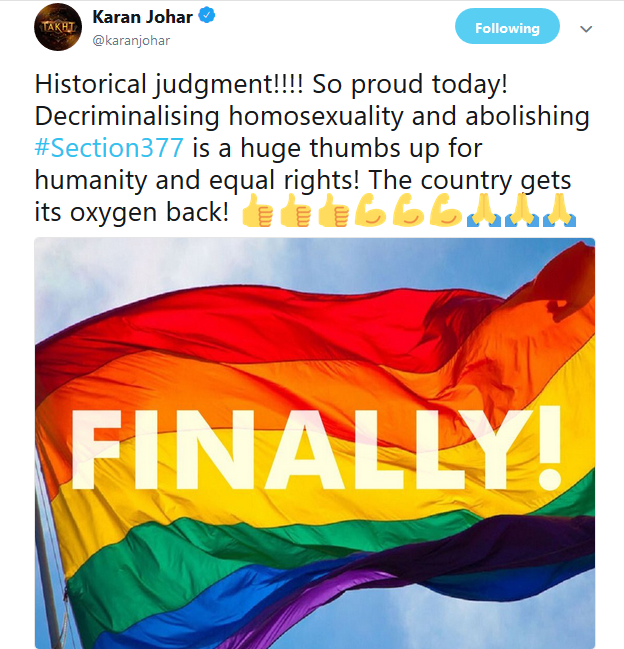Click the first folded hands emoji
Screen dimensions: 624x649
click(x=484, y=210)
